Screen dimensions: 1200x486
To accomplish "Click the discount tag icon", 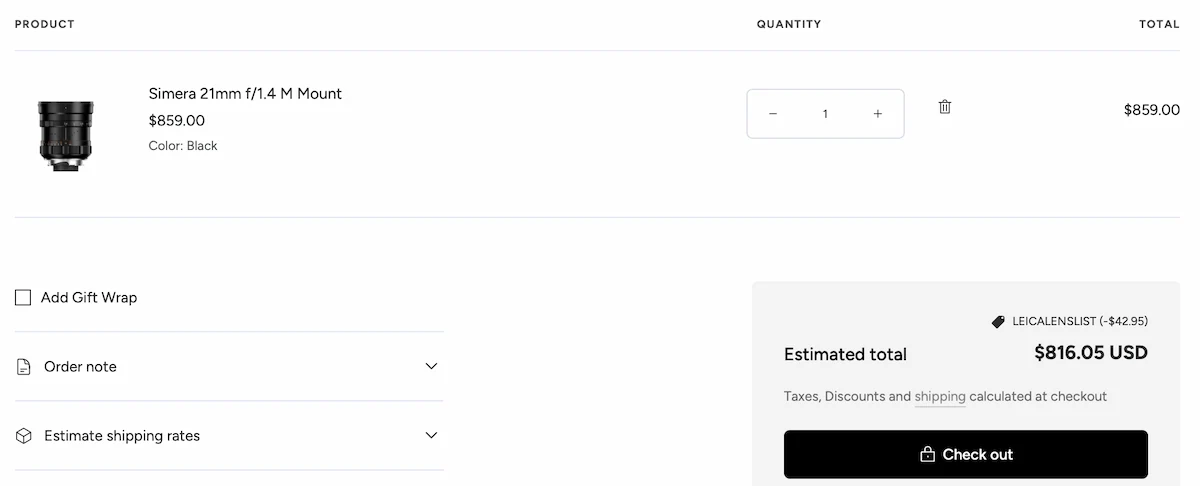I will (x=997, y=322).
